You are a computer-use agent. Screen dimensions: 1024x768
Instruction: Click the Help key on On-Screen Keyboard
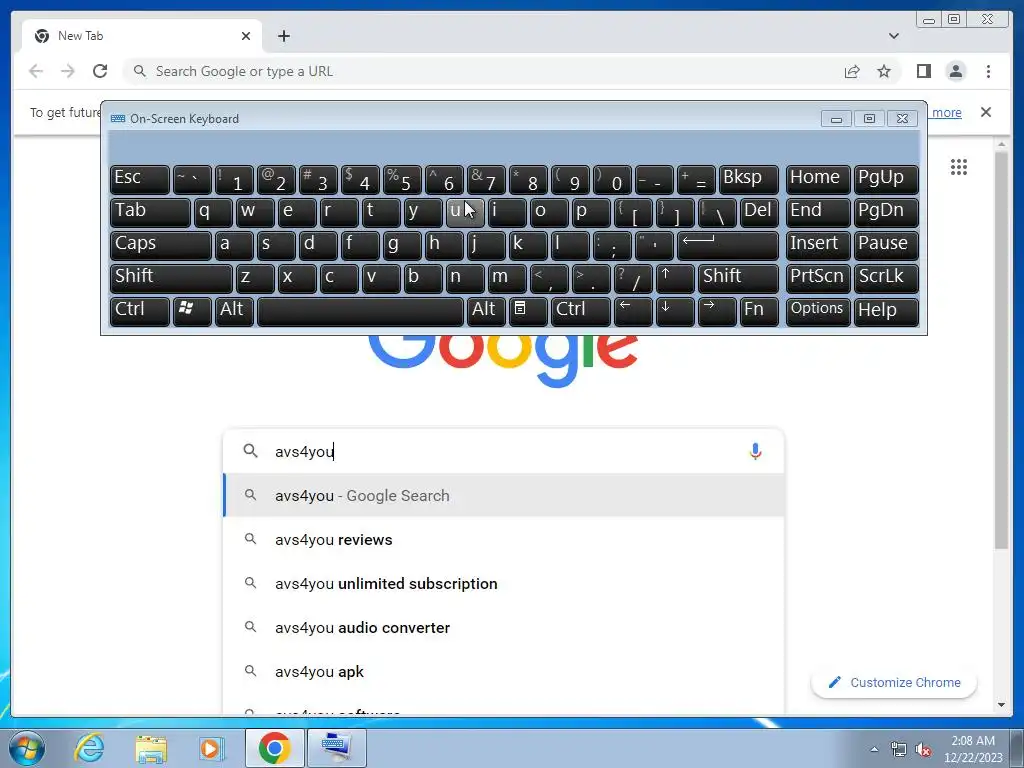click(886, 311)
